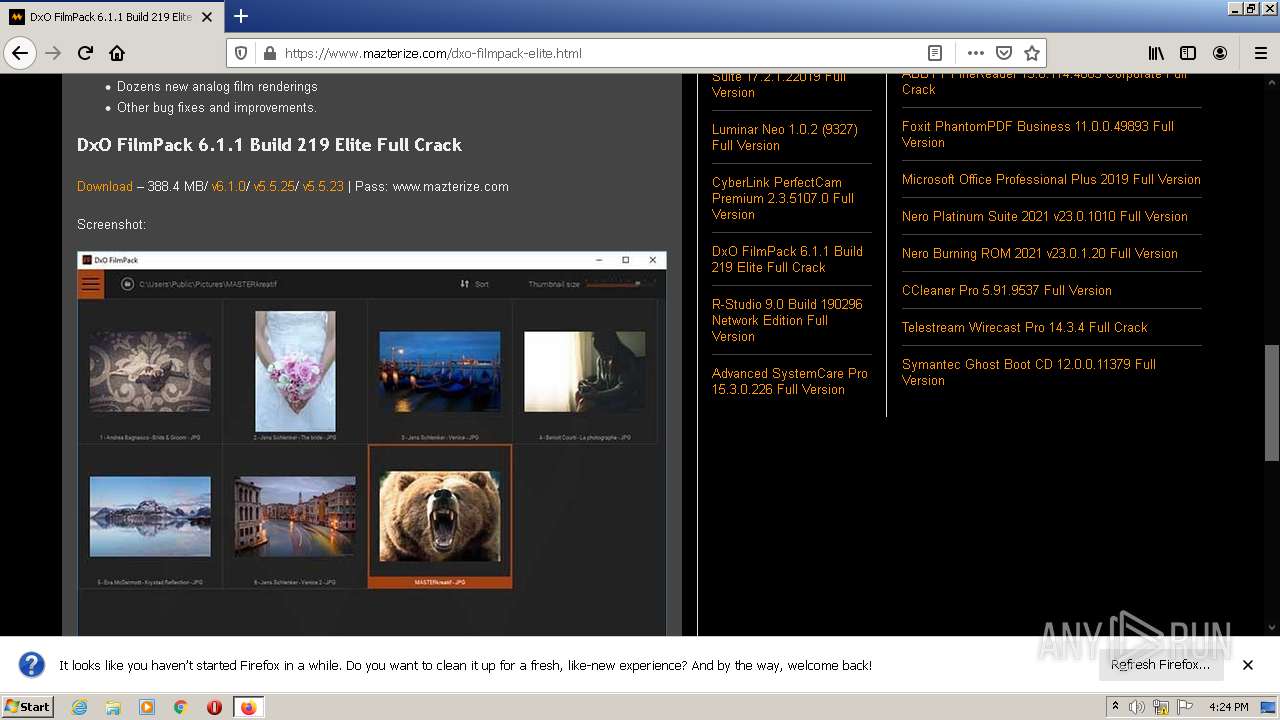1280x720 pixels.
Task: Dismiss the Firefox refresh notification bar
Action: click(1248, 665)
